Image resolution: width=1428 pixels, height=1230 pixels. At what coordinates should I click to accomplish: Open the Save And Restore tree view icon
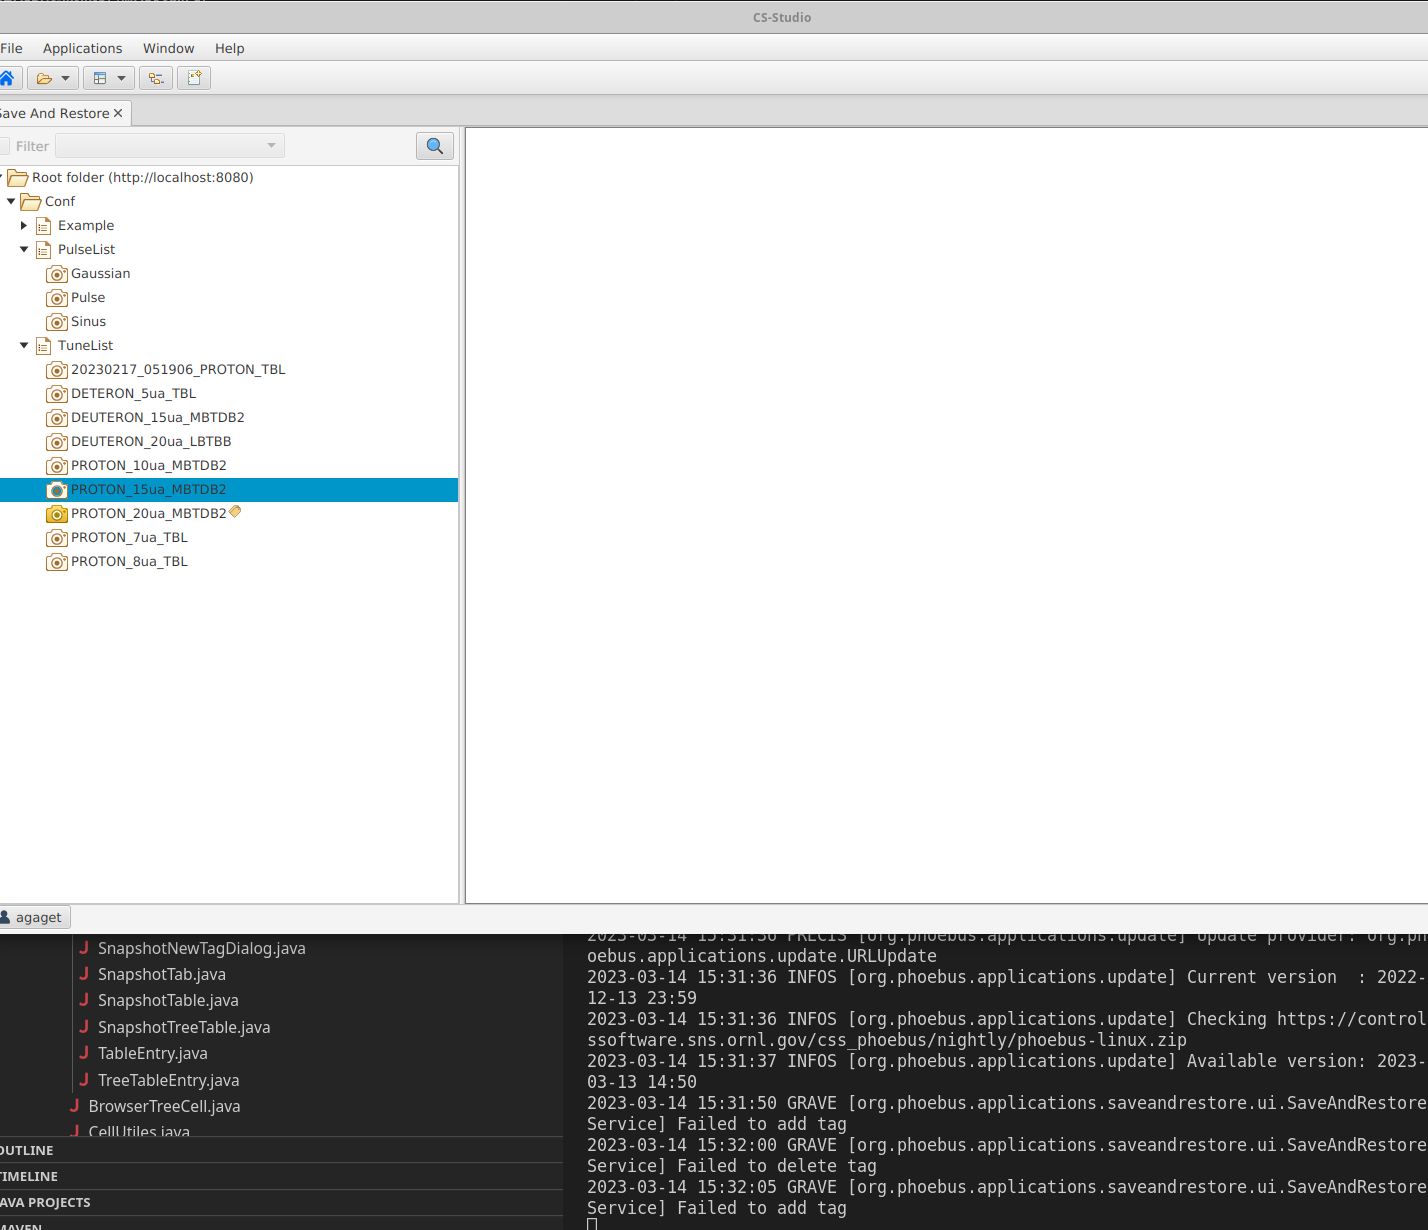155,77
